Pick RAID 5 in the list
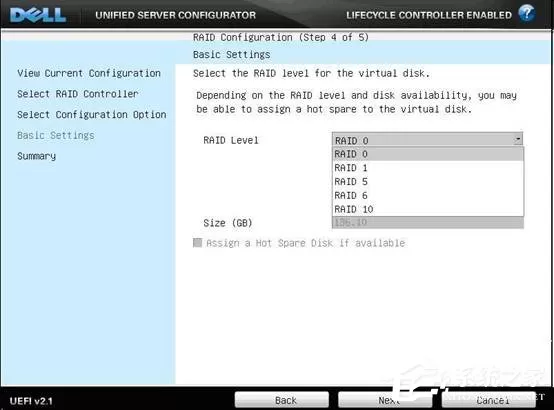This screenshot has height=410, width=554. [x=428, y=182]
